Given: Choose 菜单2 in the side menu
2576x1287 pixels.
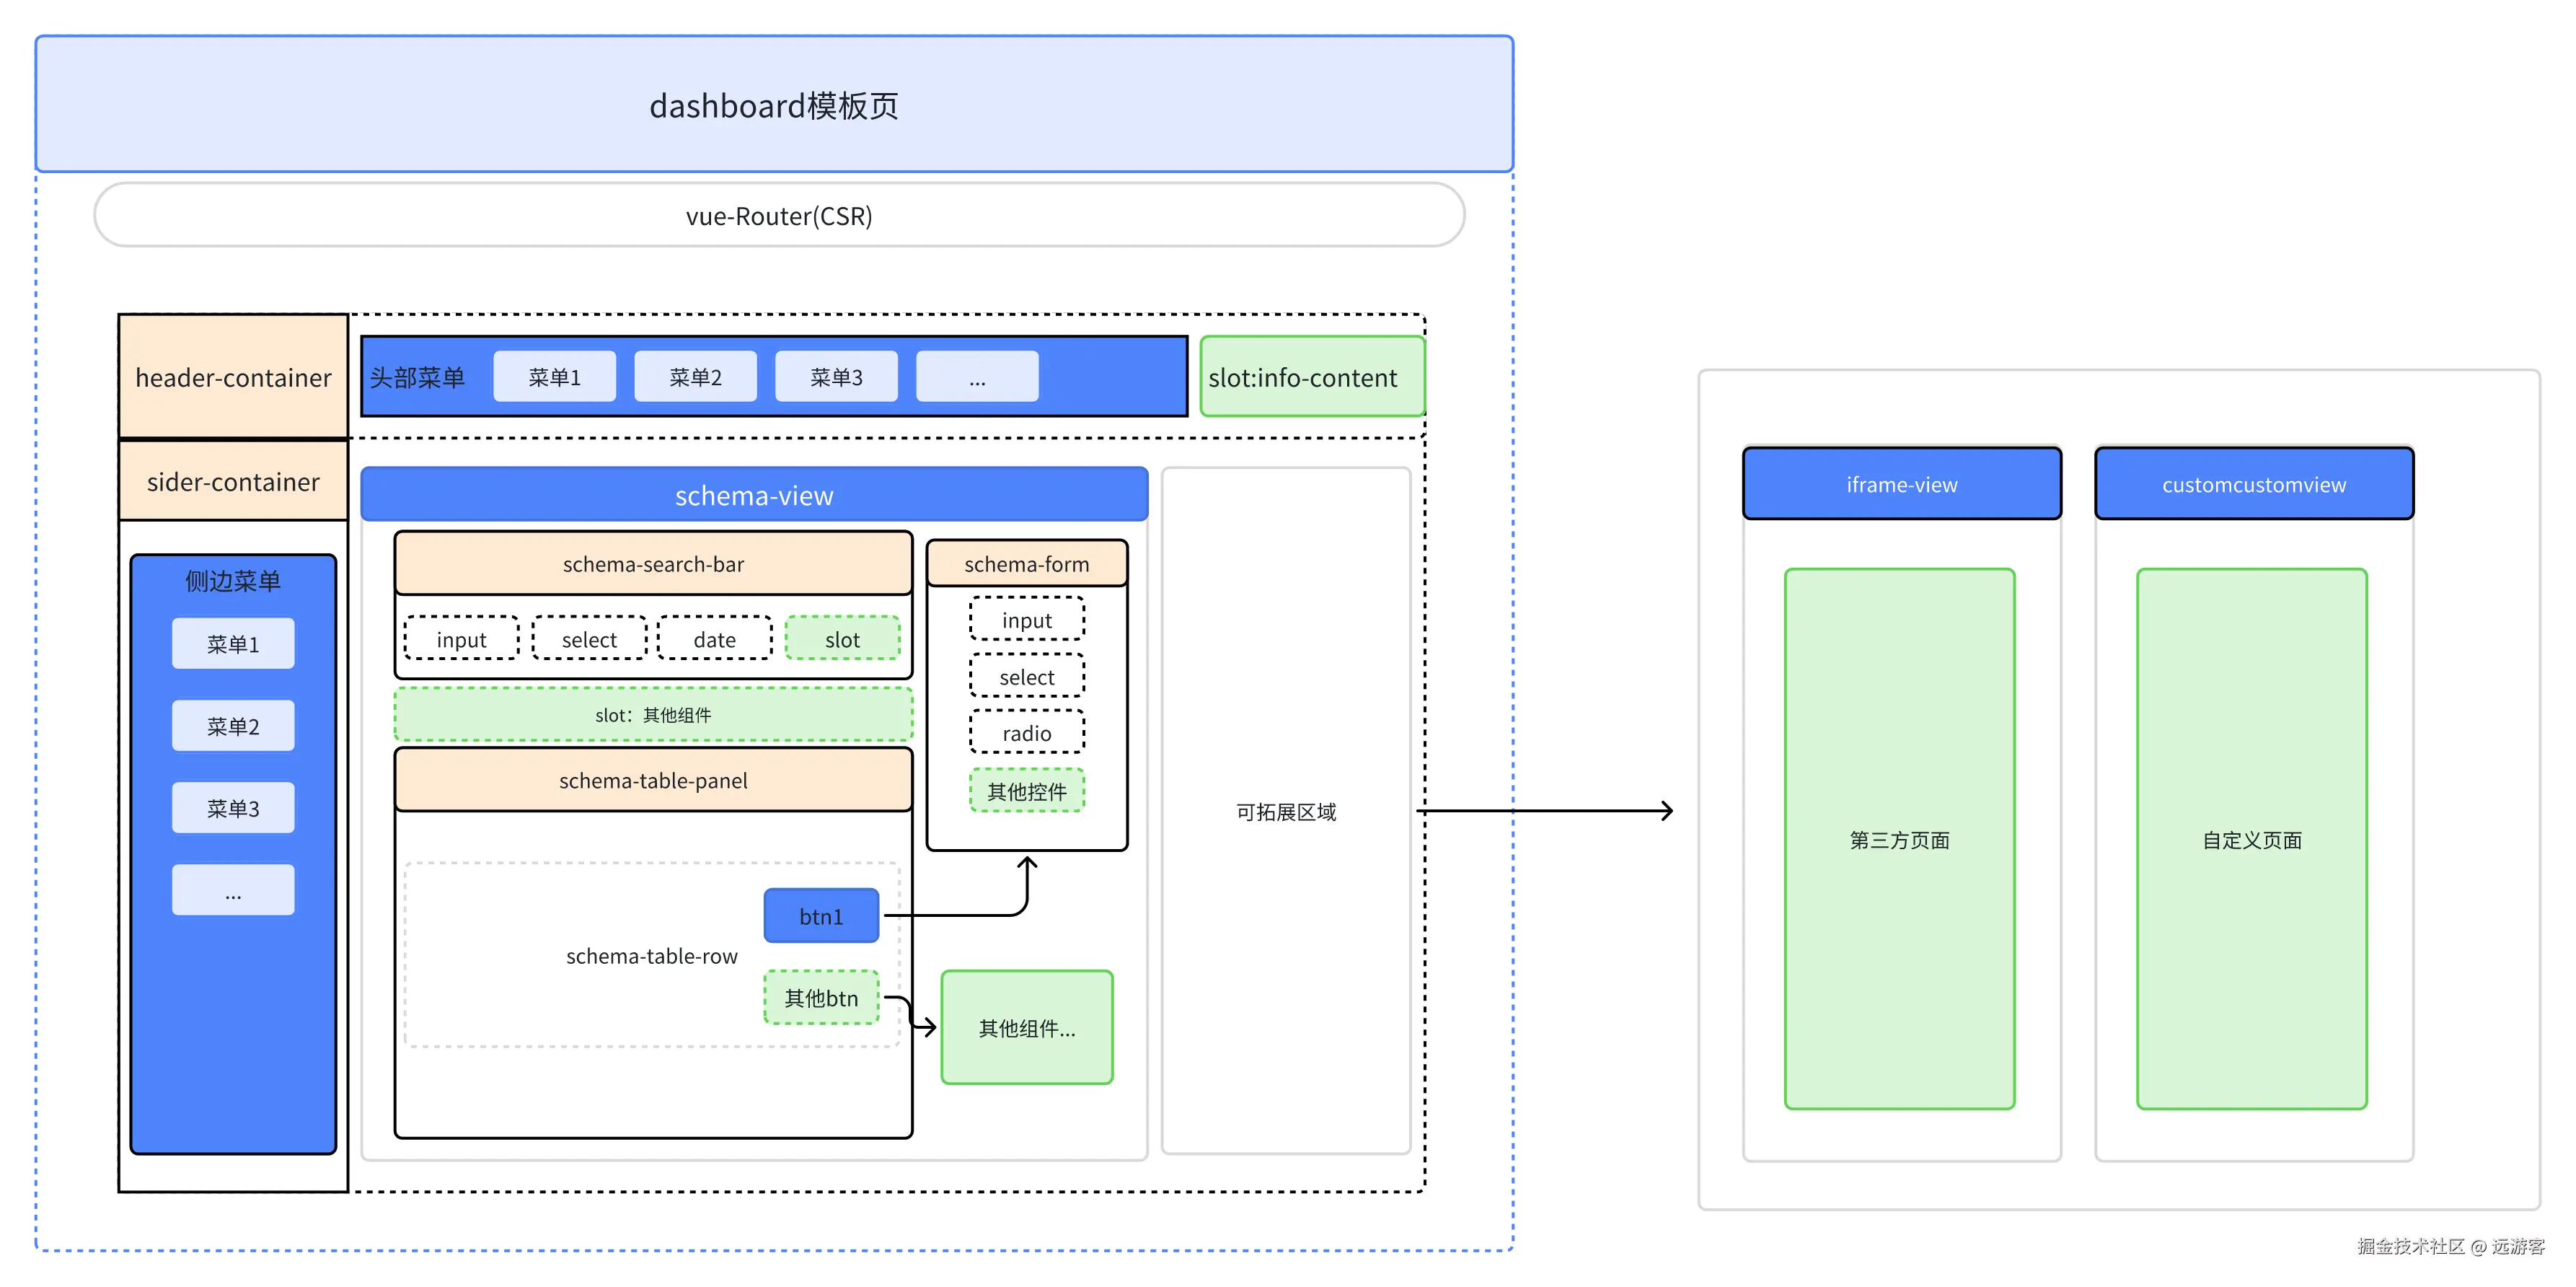Looking at the screenshot, I should (233, 726).
